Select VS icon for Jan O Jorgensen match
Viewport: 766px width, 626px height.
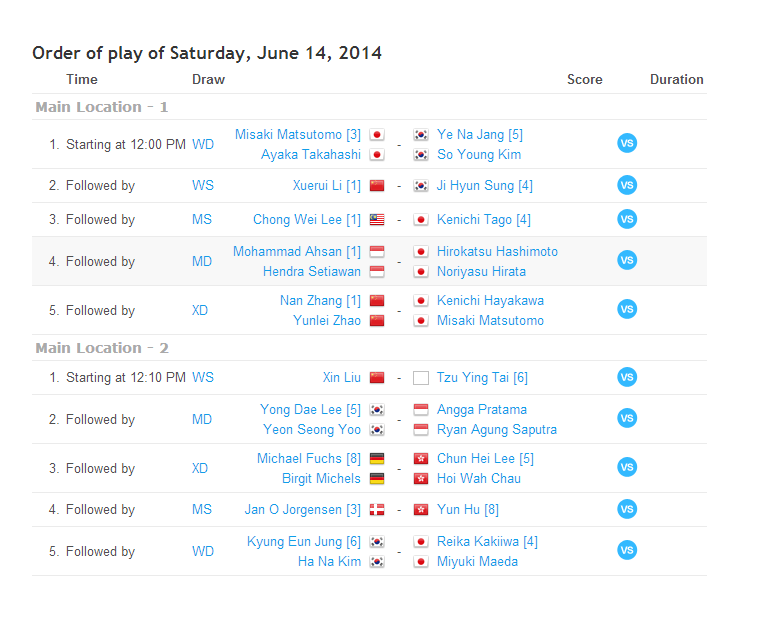[627, 509]
